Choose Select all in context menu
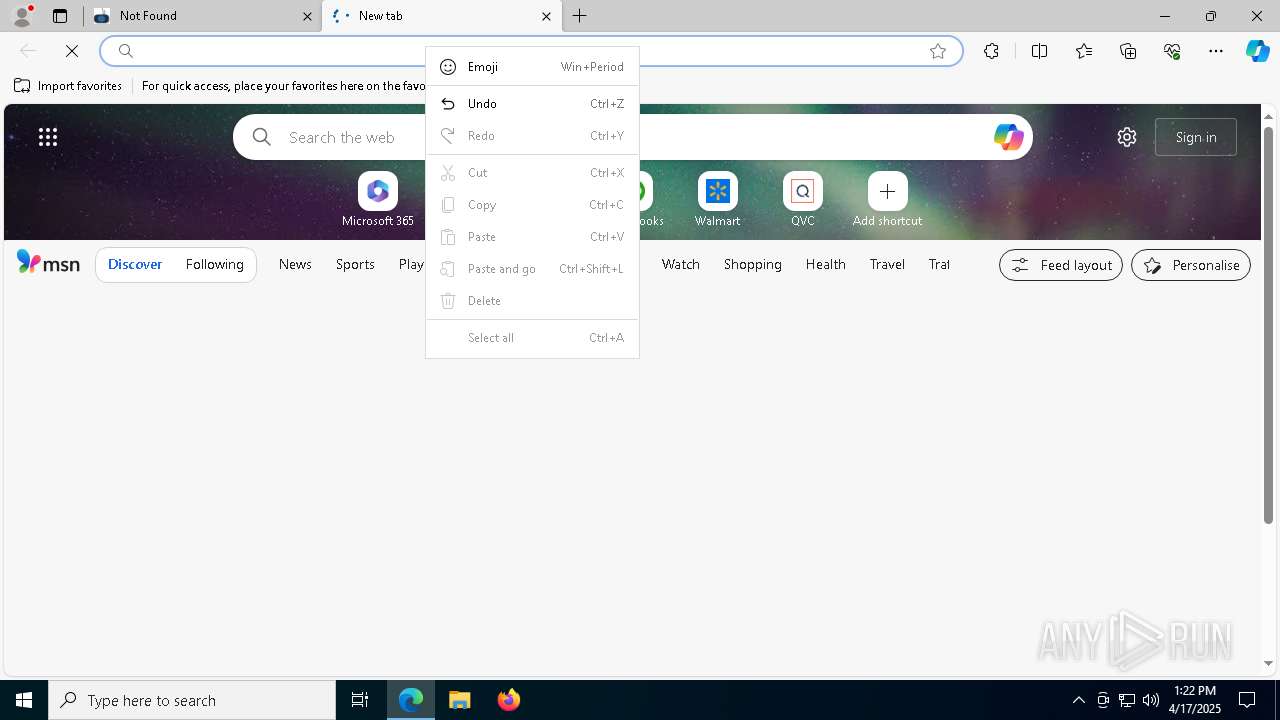The width and height of the screenshot is (1280, 720). pos(532,338)
